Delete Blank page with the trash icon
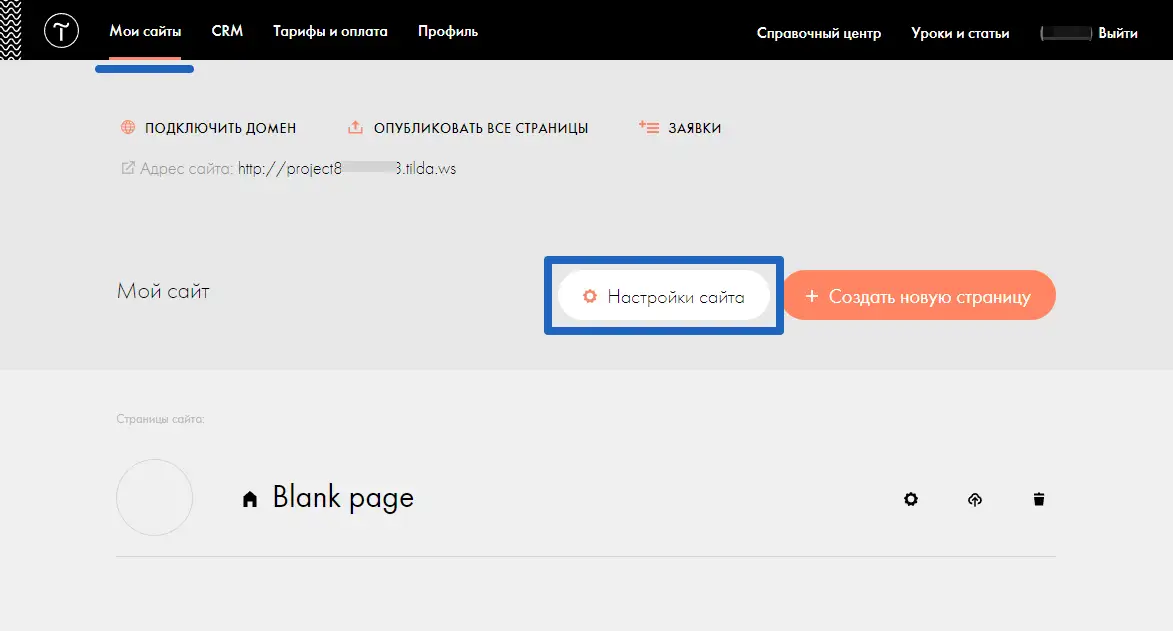This screenshot has height=631, width=1173. 1039,499
